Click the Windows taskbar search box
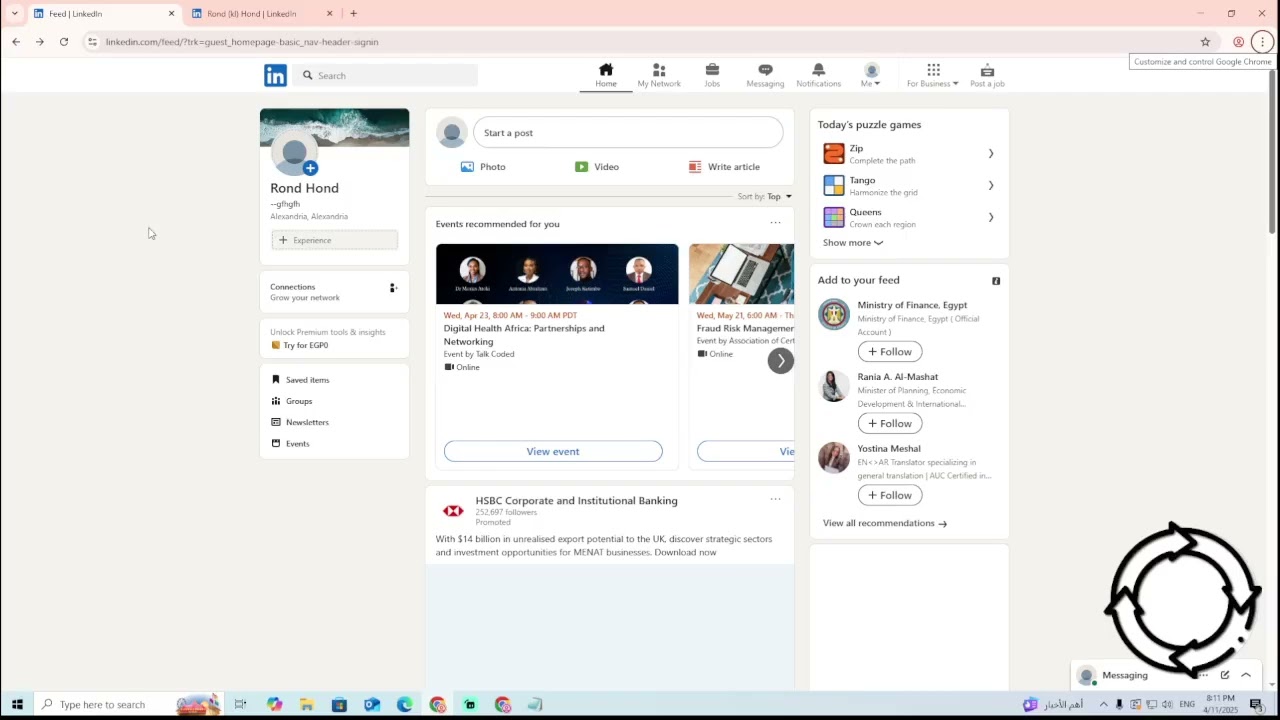Screen dimensions: 1280x720 click(x=128, y=705)
